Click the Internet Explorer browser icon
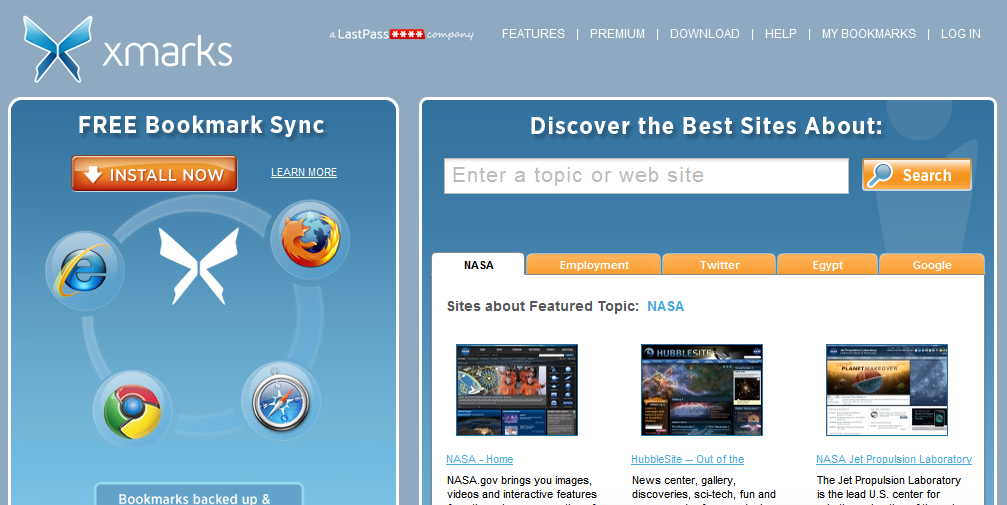1007x505 pixels. (x=84, y=271)
